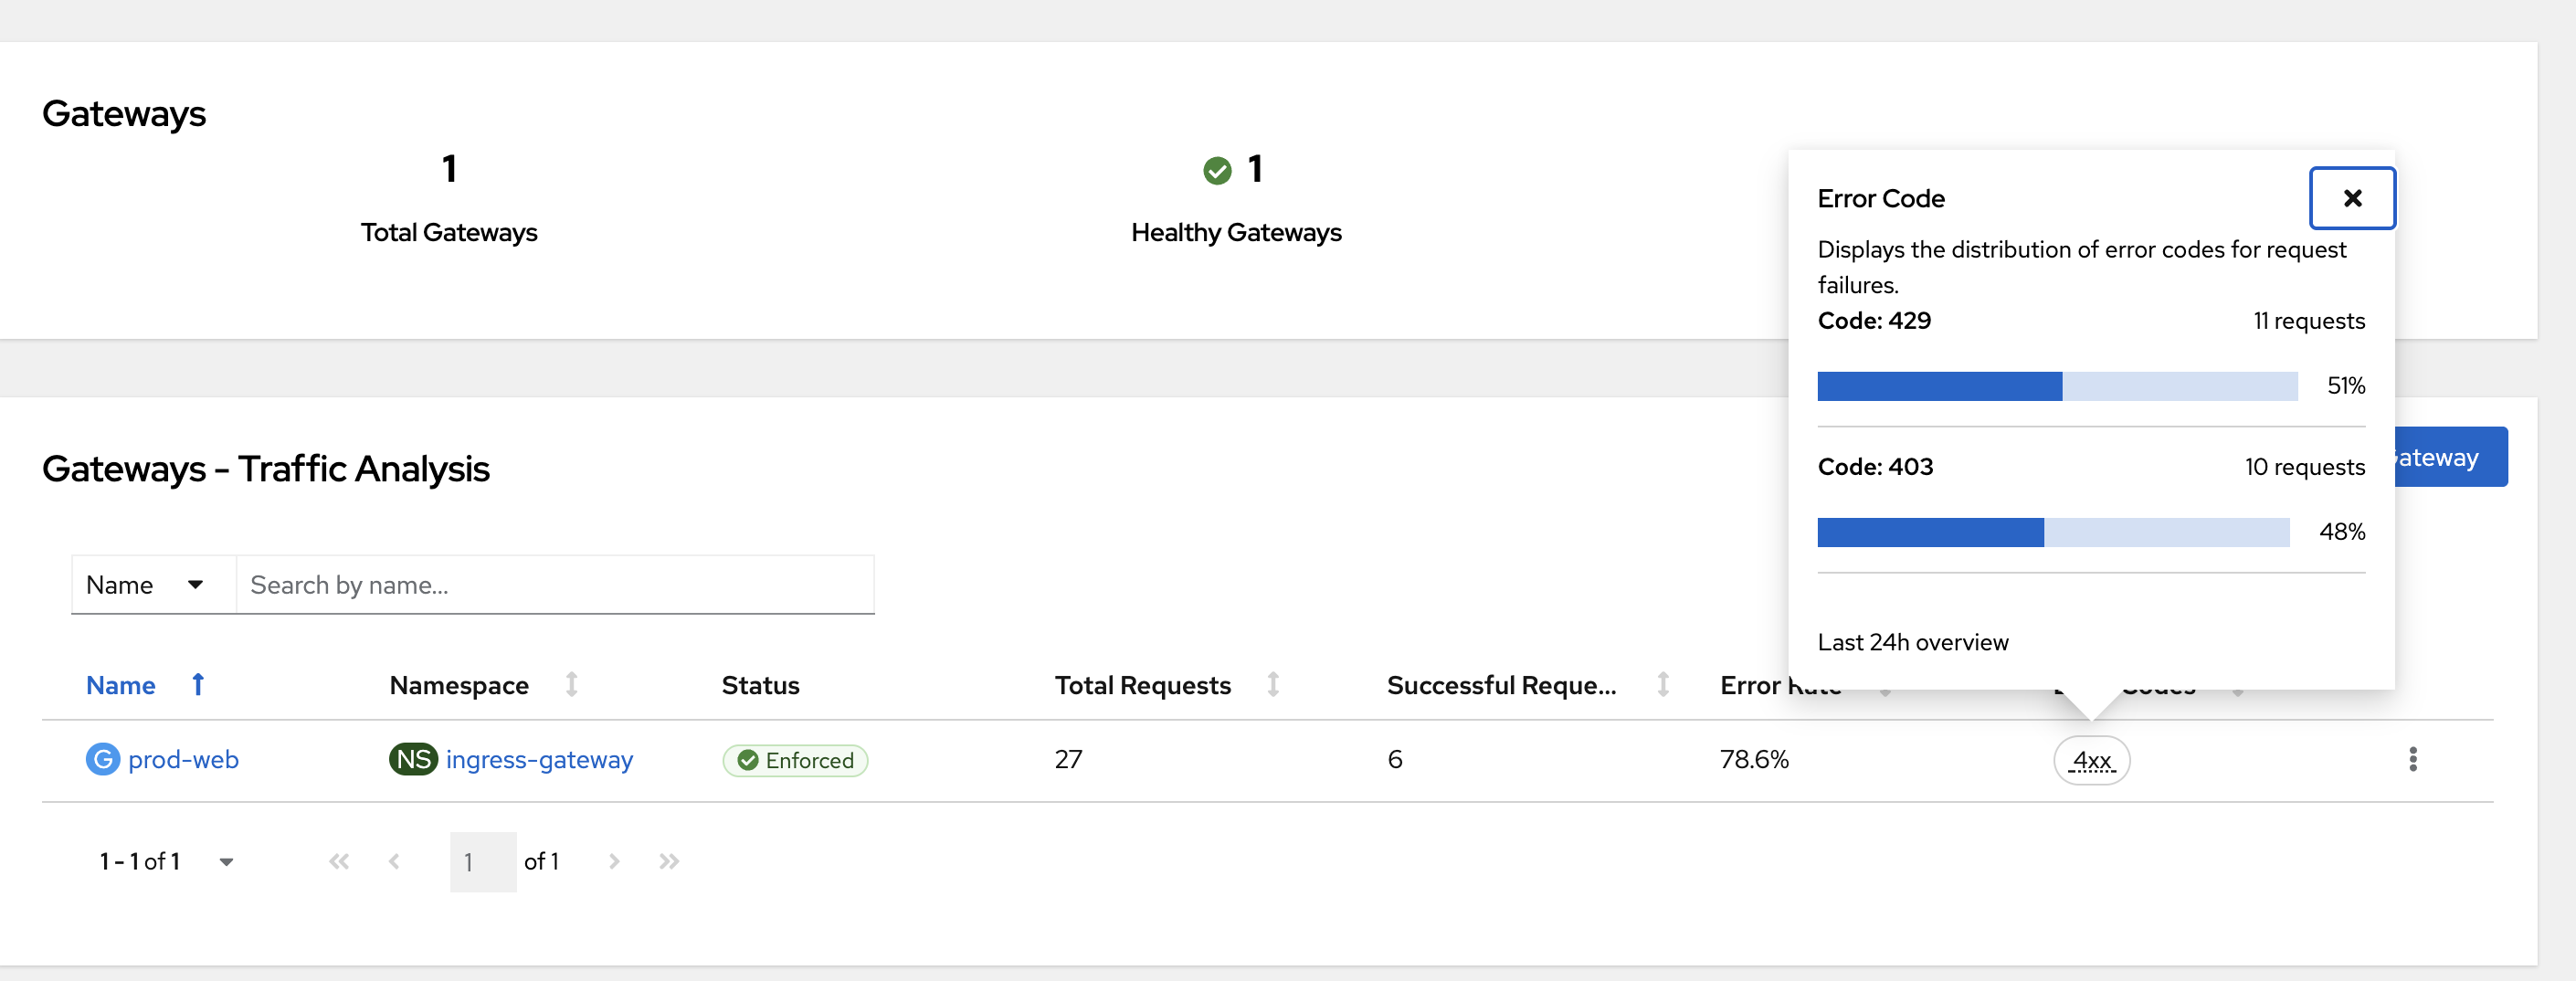Focus the Search by name field
The height and width of the screenshot is (981, 2576).
tap(555, 585)
